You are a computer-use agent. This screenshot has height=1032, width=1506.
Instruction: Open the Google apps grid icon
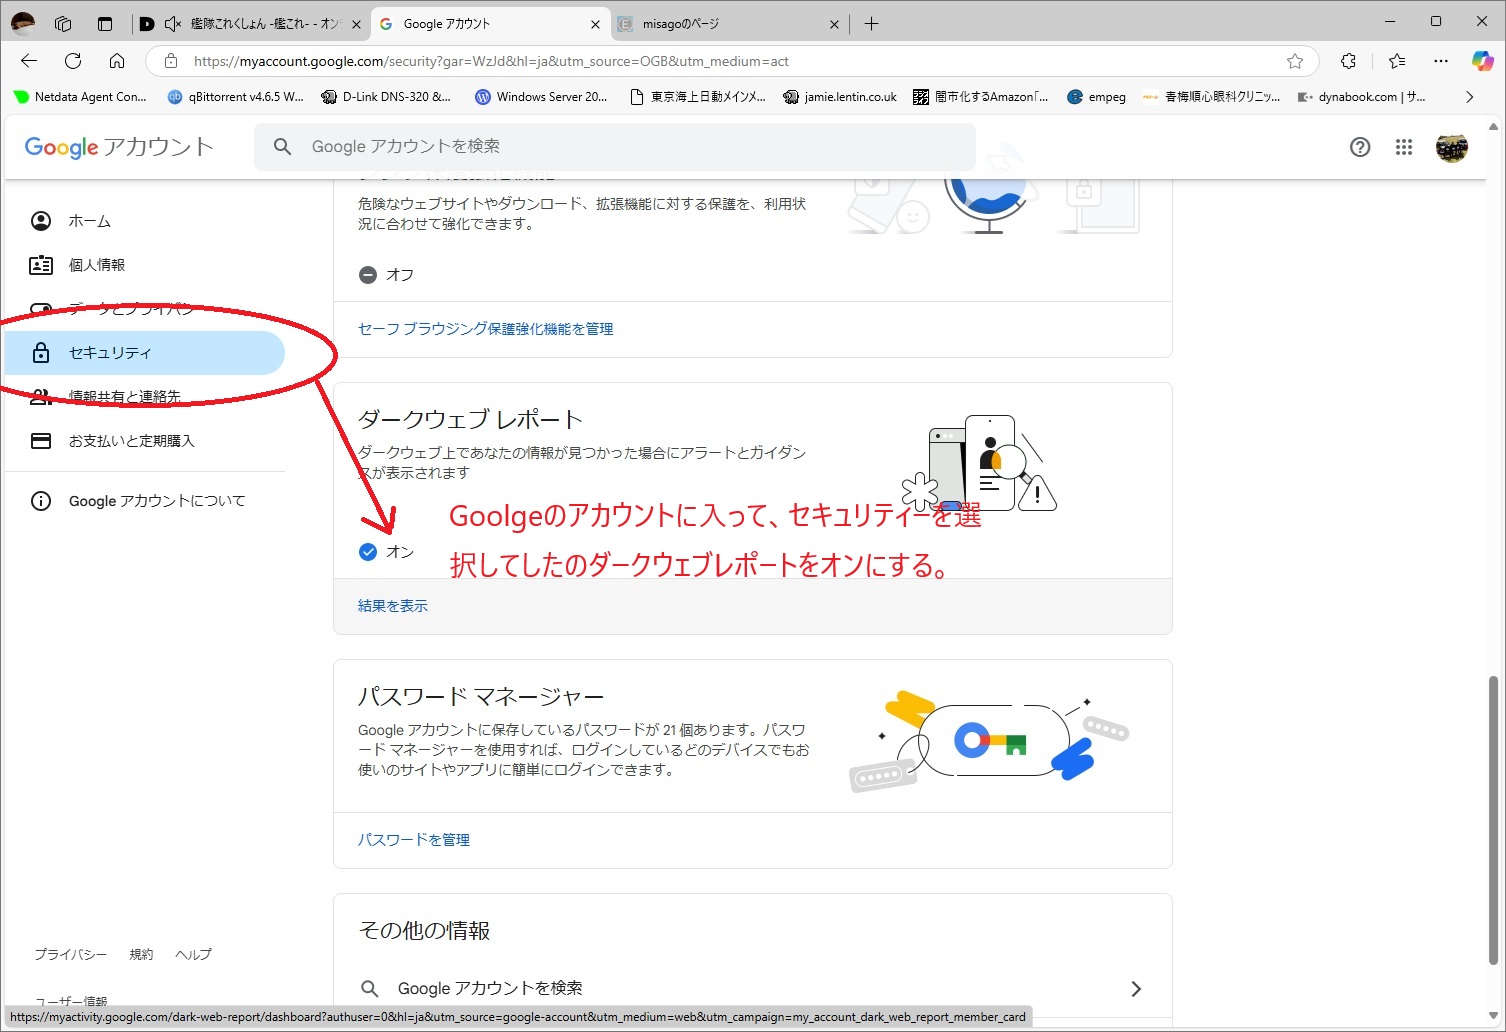tap(1404, 147)
